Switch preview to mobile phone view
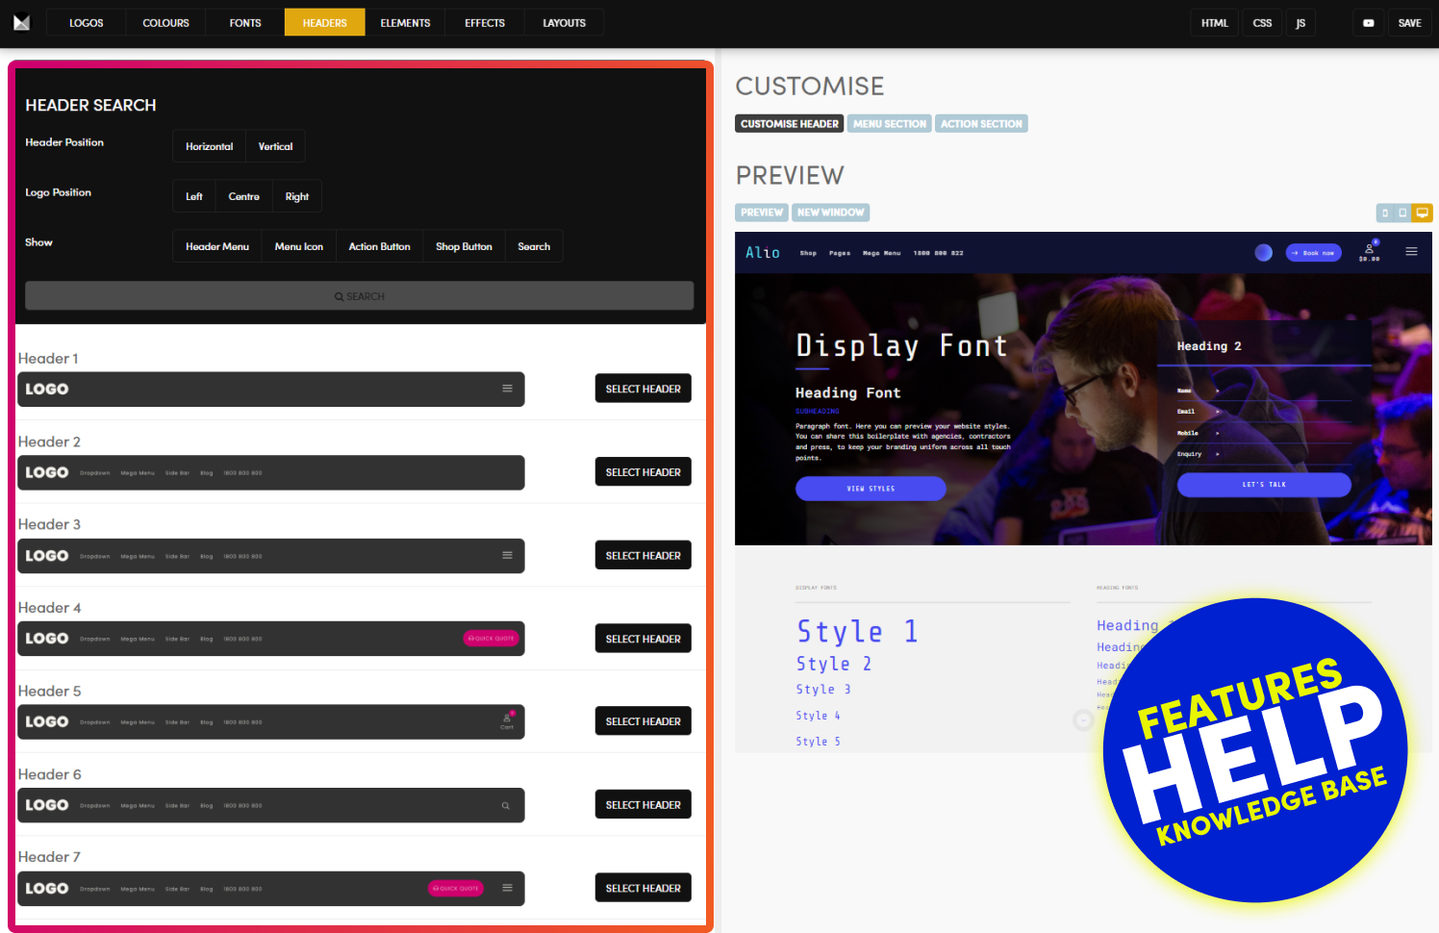This screenshot has width=1439, height=933. pyautogui.click(x=1385, y=213)
